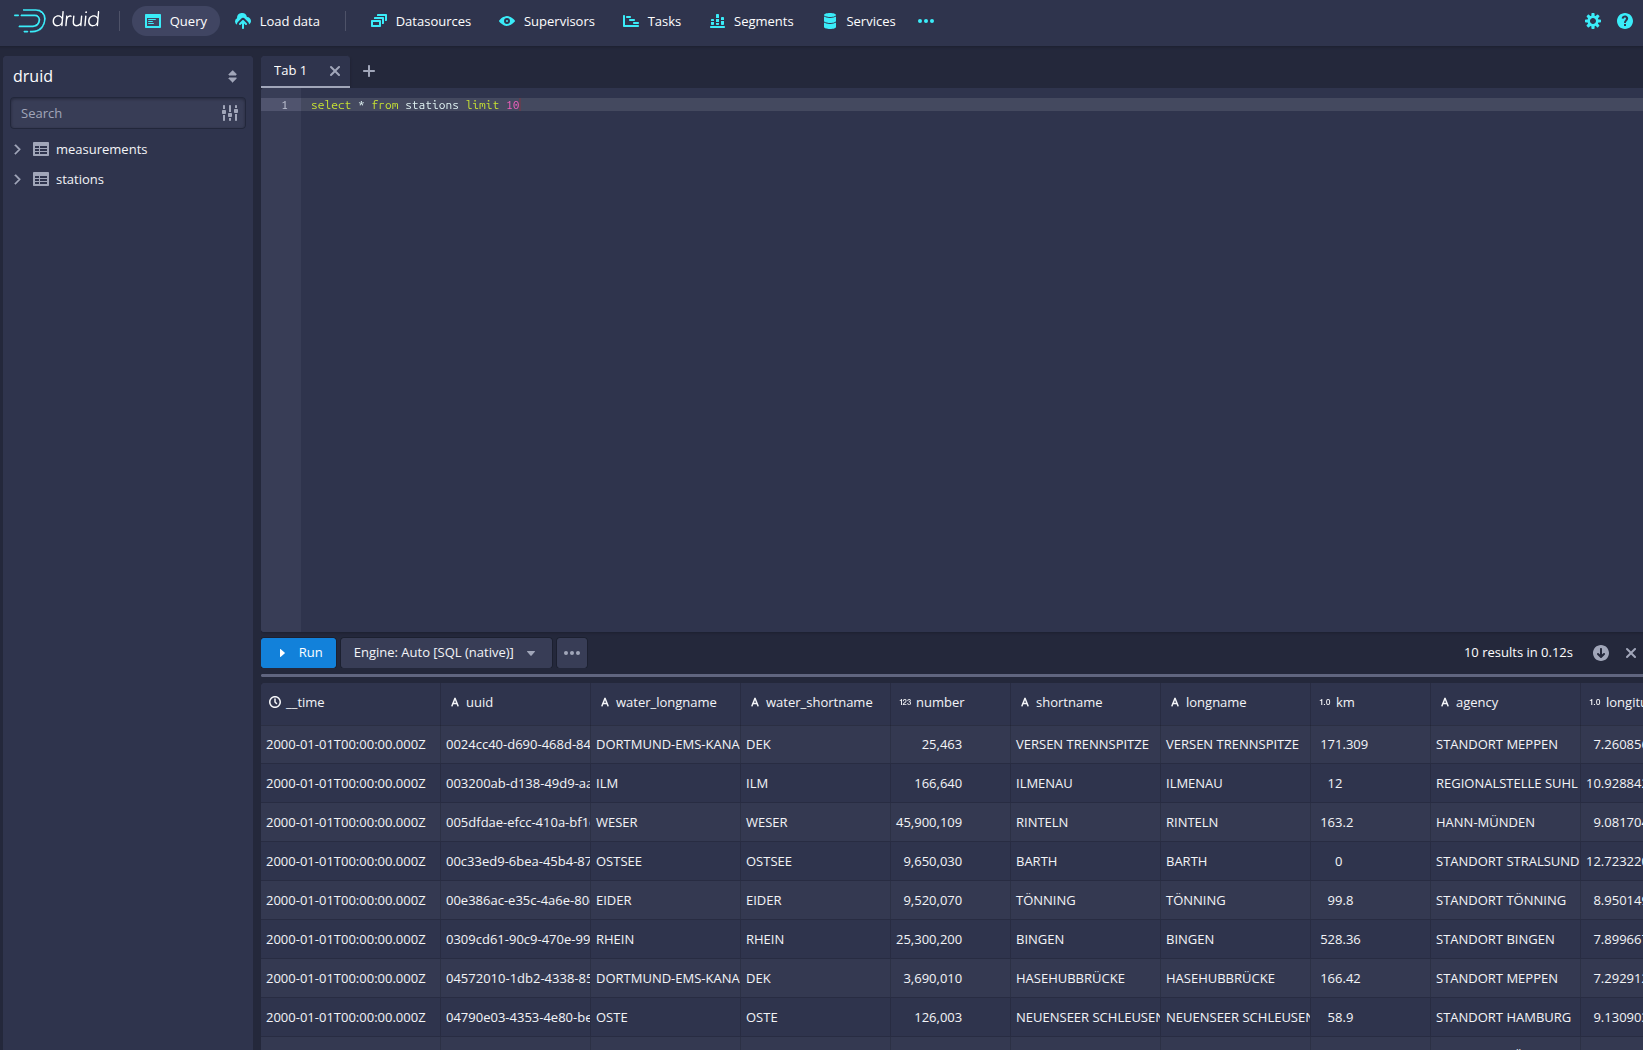The width and height of the screenshot is (1643, 1050).
Task: Expand the stations table tree
Action: click(17, 179)
